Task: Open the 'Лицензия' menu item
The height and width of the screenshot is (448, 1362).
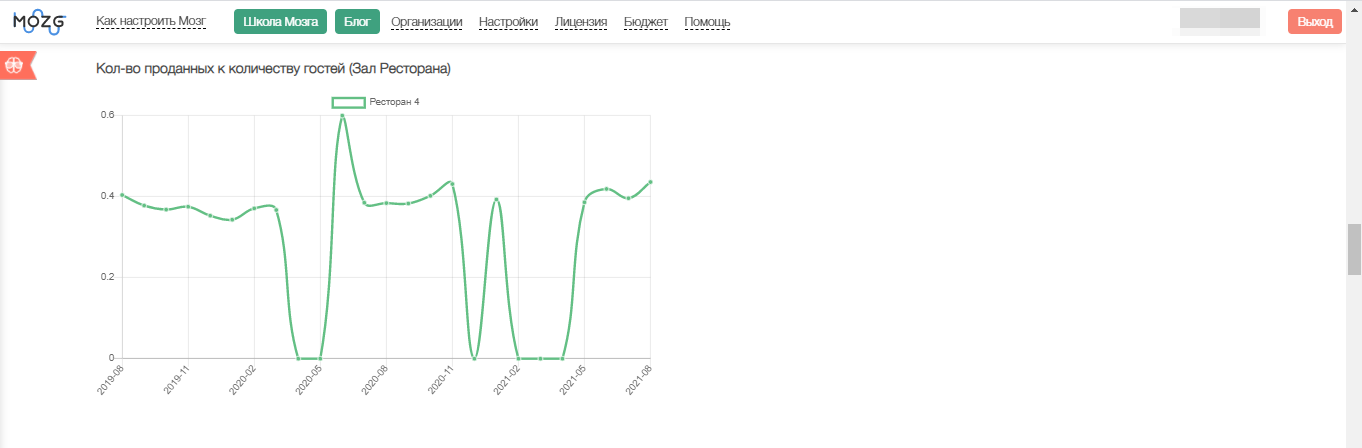Action: pyautogui.click(x=580, y=22)
